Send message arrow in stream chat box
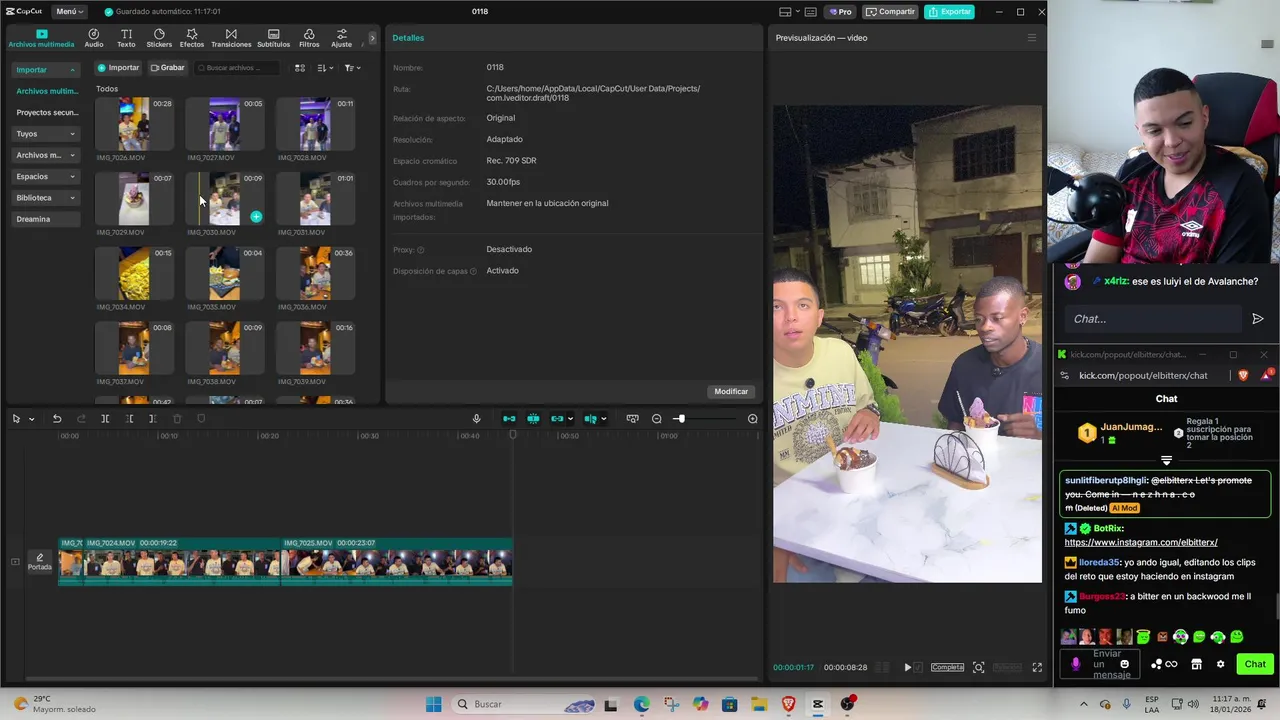This screenshot has width=1280, height=720. tap(1258, 319)
